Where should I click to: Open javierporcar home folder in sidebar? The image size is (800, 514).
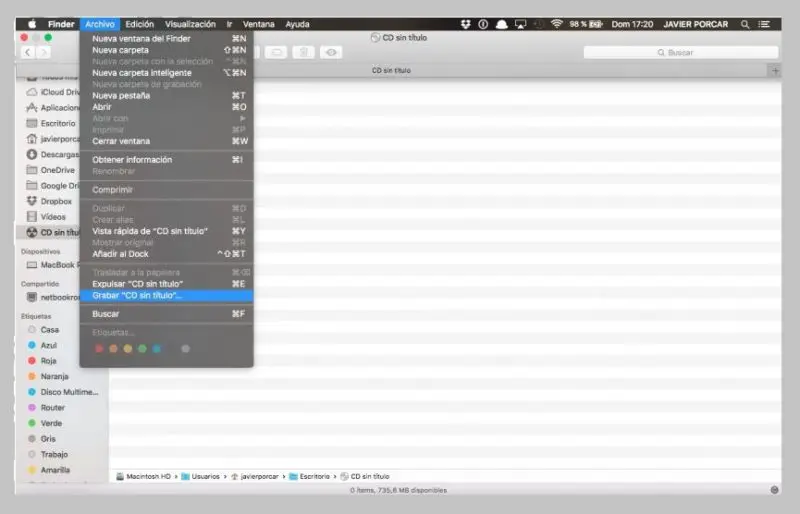tap(54, 139)
